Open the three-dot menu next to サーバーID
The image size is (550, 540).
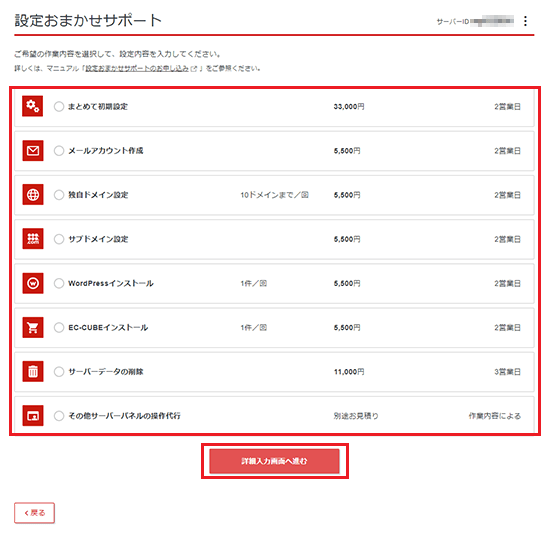pos(525,21)
